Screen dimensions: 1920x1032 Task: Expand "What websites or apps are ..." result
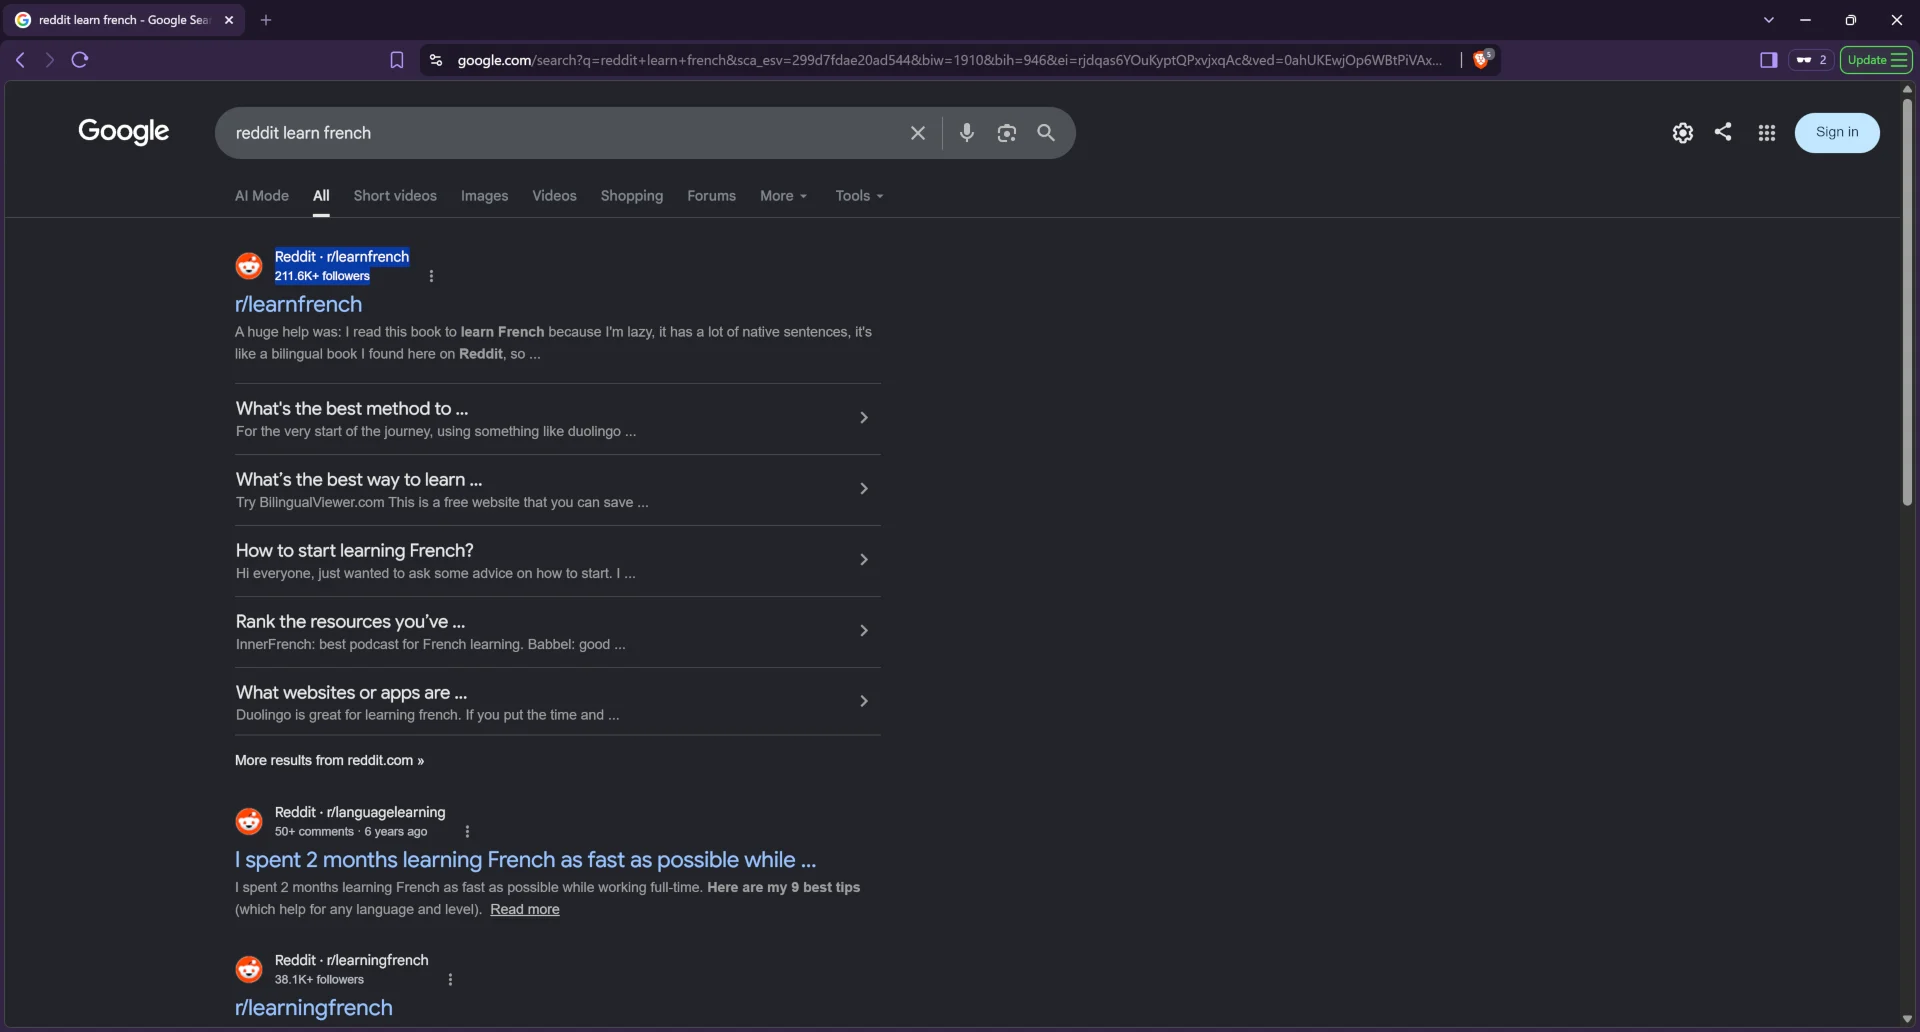coord(558,702)
